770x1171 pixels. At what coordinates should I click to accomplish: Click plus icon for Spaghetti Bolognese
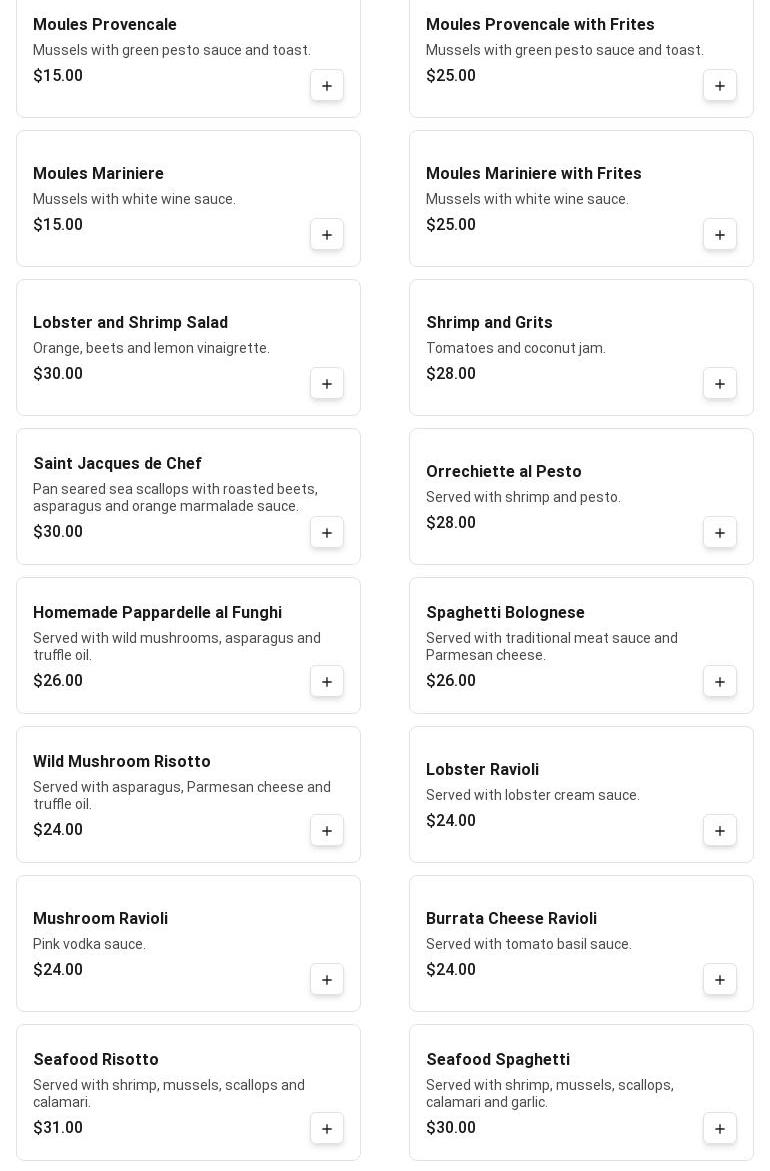coord(720,682)
